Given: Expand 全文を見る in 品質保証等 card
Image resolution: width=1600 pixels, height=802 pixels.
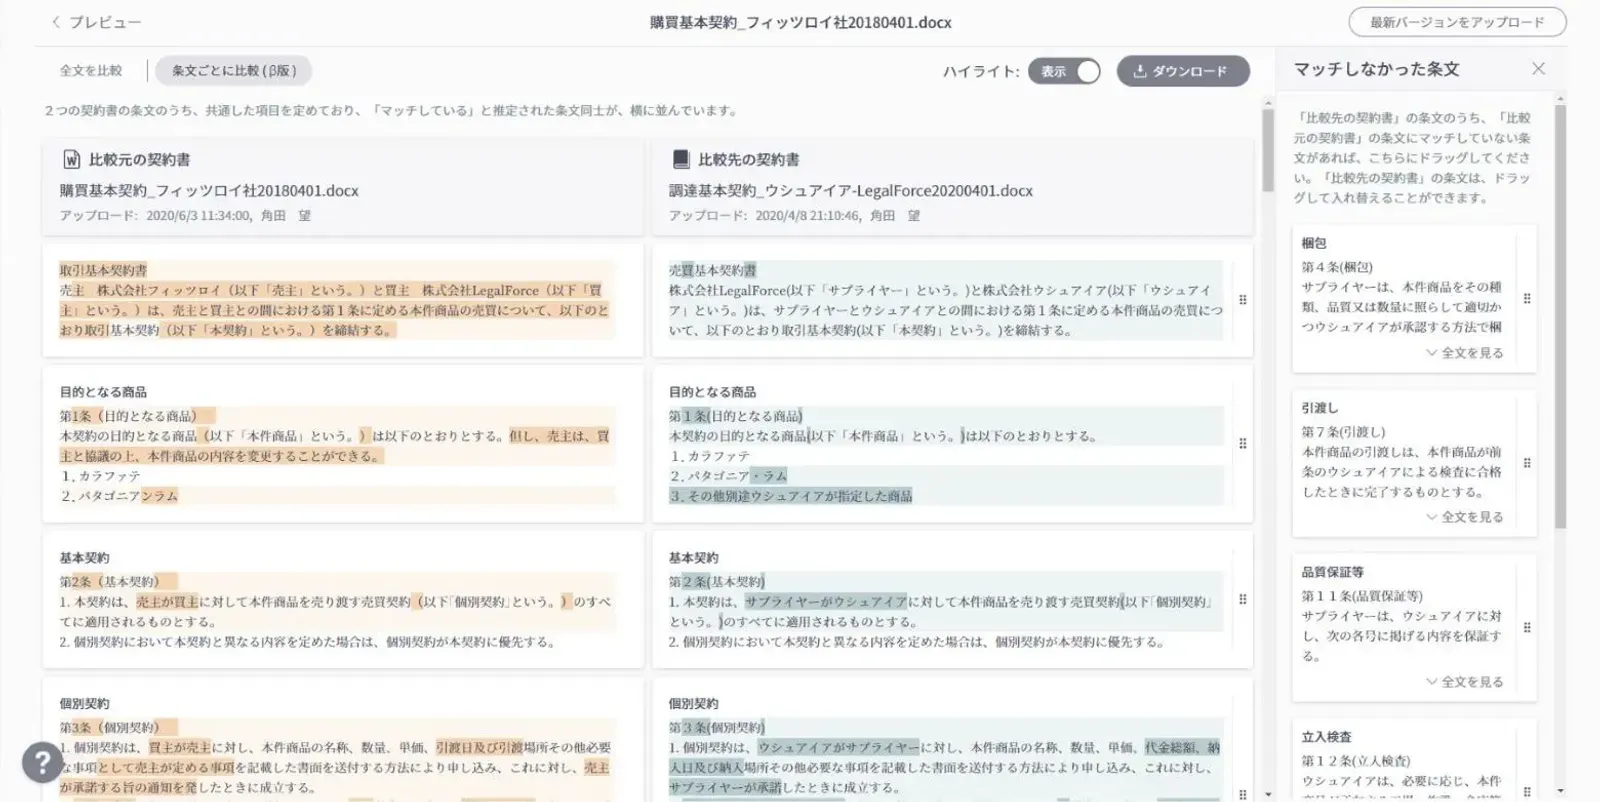Looking at the screenshot, I should pos(1465,682).
